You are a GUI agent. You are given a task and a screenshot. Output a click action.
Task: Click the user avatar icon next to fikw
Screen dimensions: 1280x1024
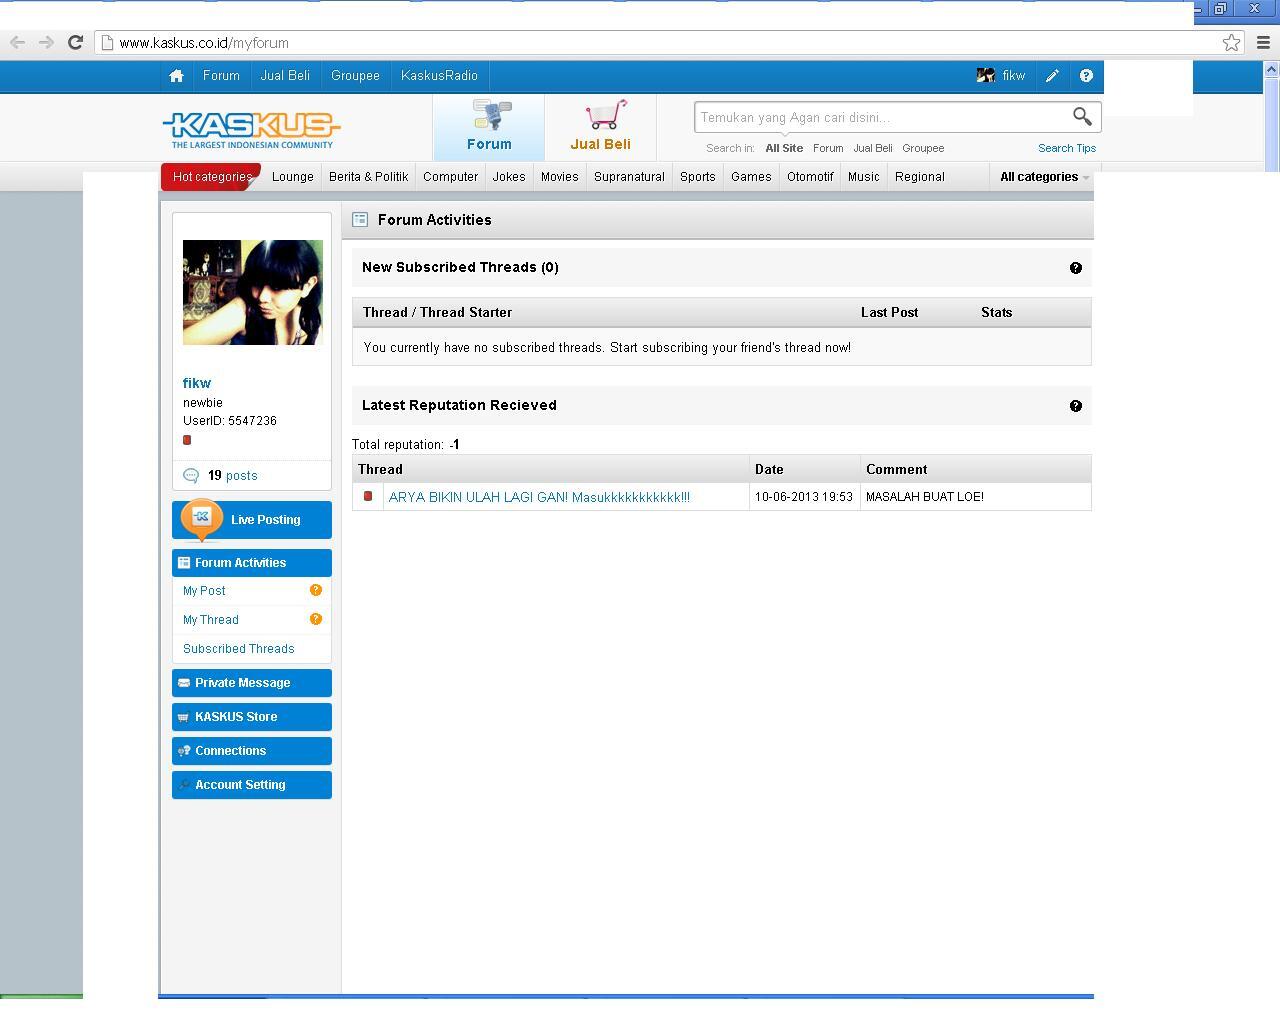(985, 76)
